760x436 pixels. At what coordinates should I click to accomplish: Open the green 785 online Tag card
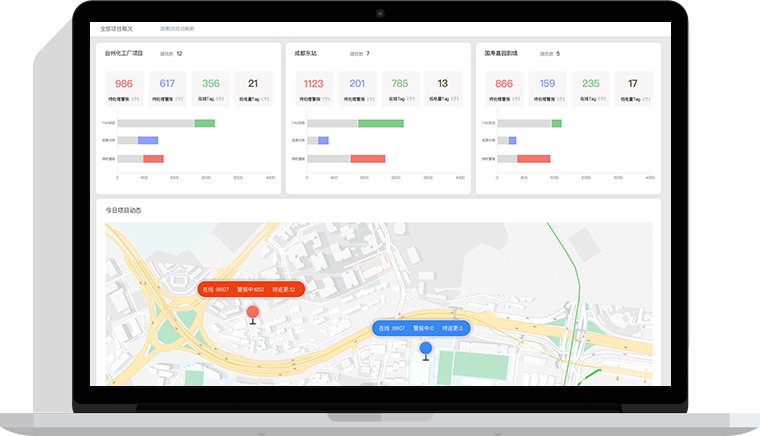point(400,88)
